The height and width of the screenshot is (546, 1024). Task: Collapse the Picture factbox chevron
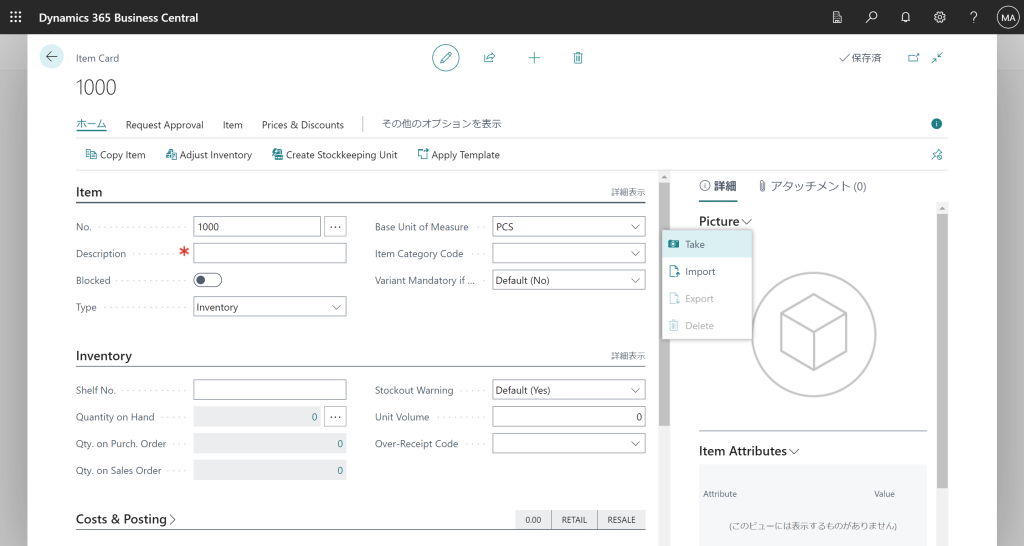point(746,222)
